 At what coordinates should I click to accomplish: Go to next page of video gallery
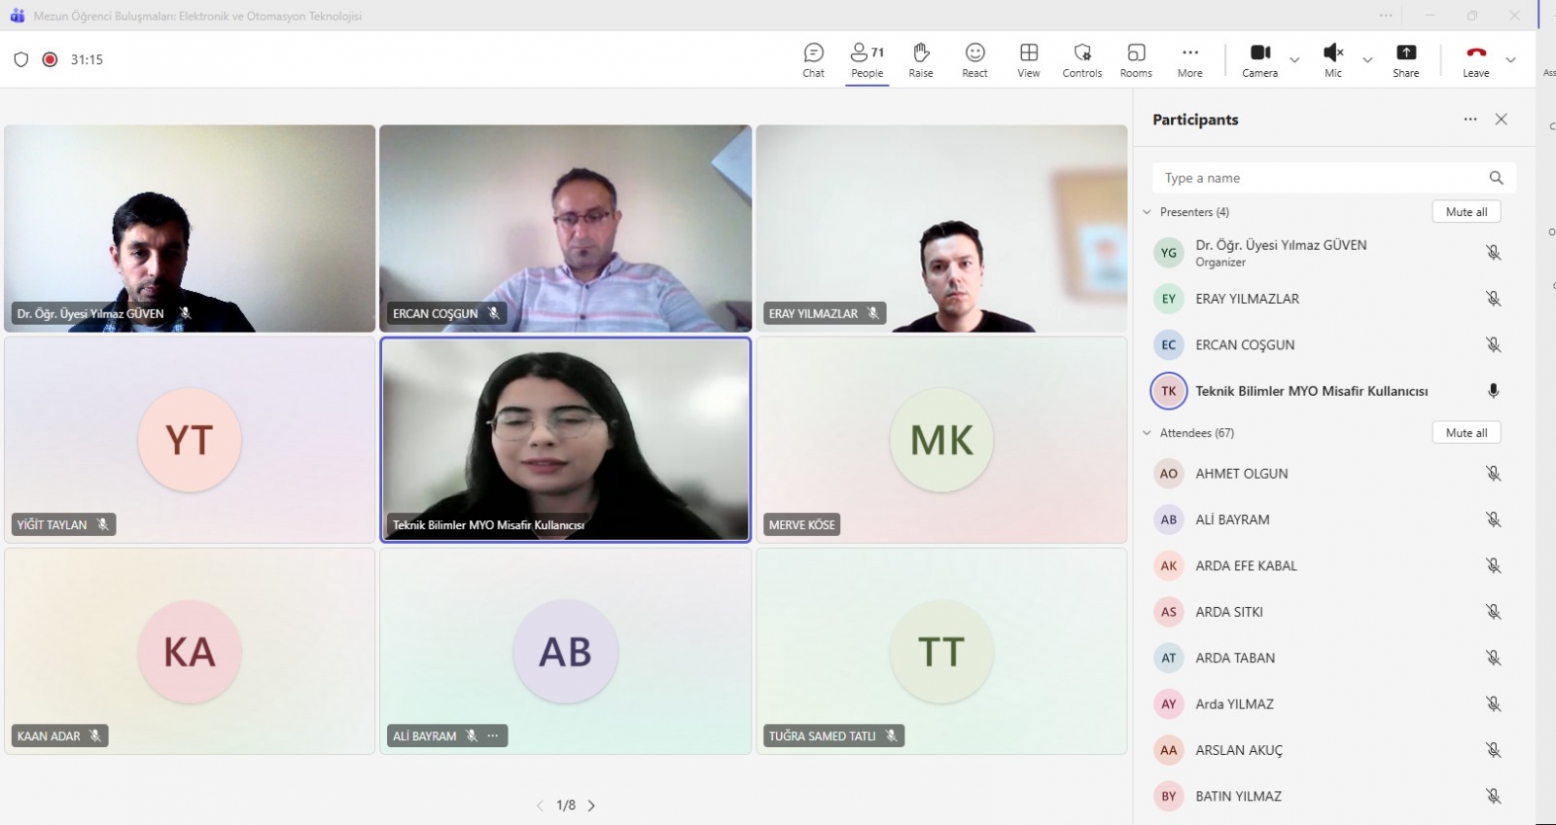(591, 805)
